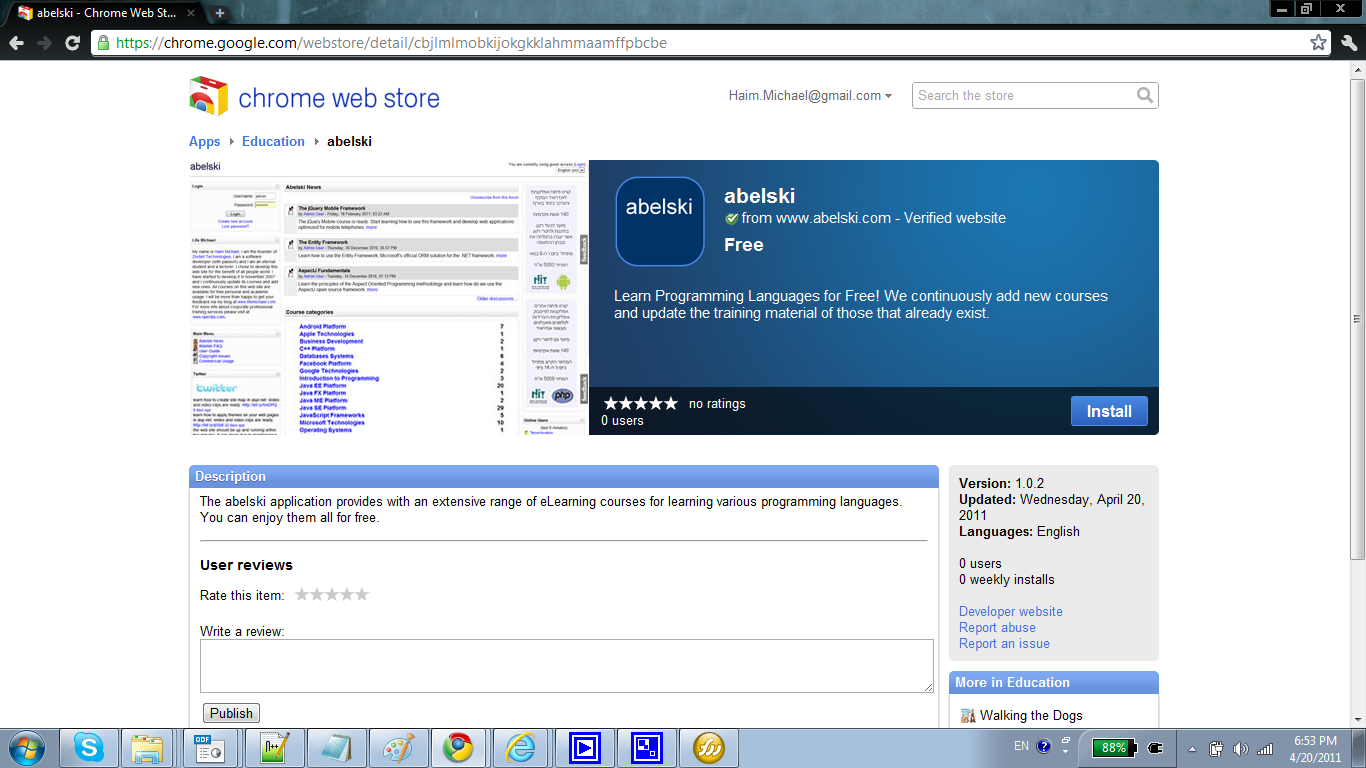Click the help question mark in taskbar
The width and height of the screenshot is (1366, 768).
[1044, 746]
